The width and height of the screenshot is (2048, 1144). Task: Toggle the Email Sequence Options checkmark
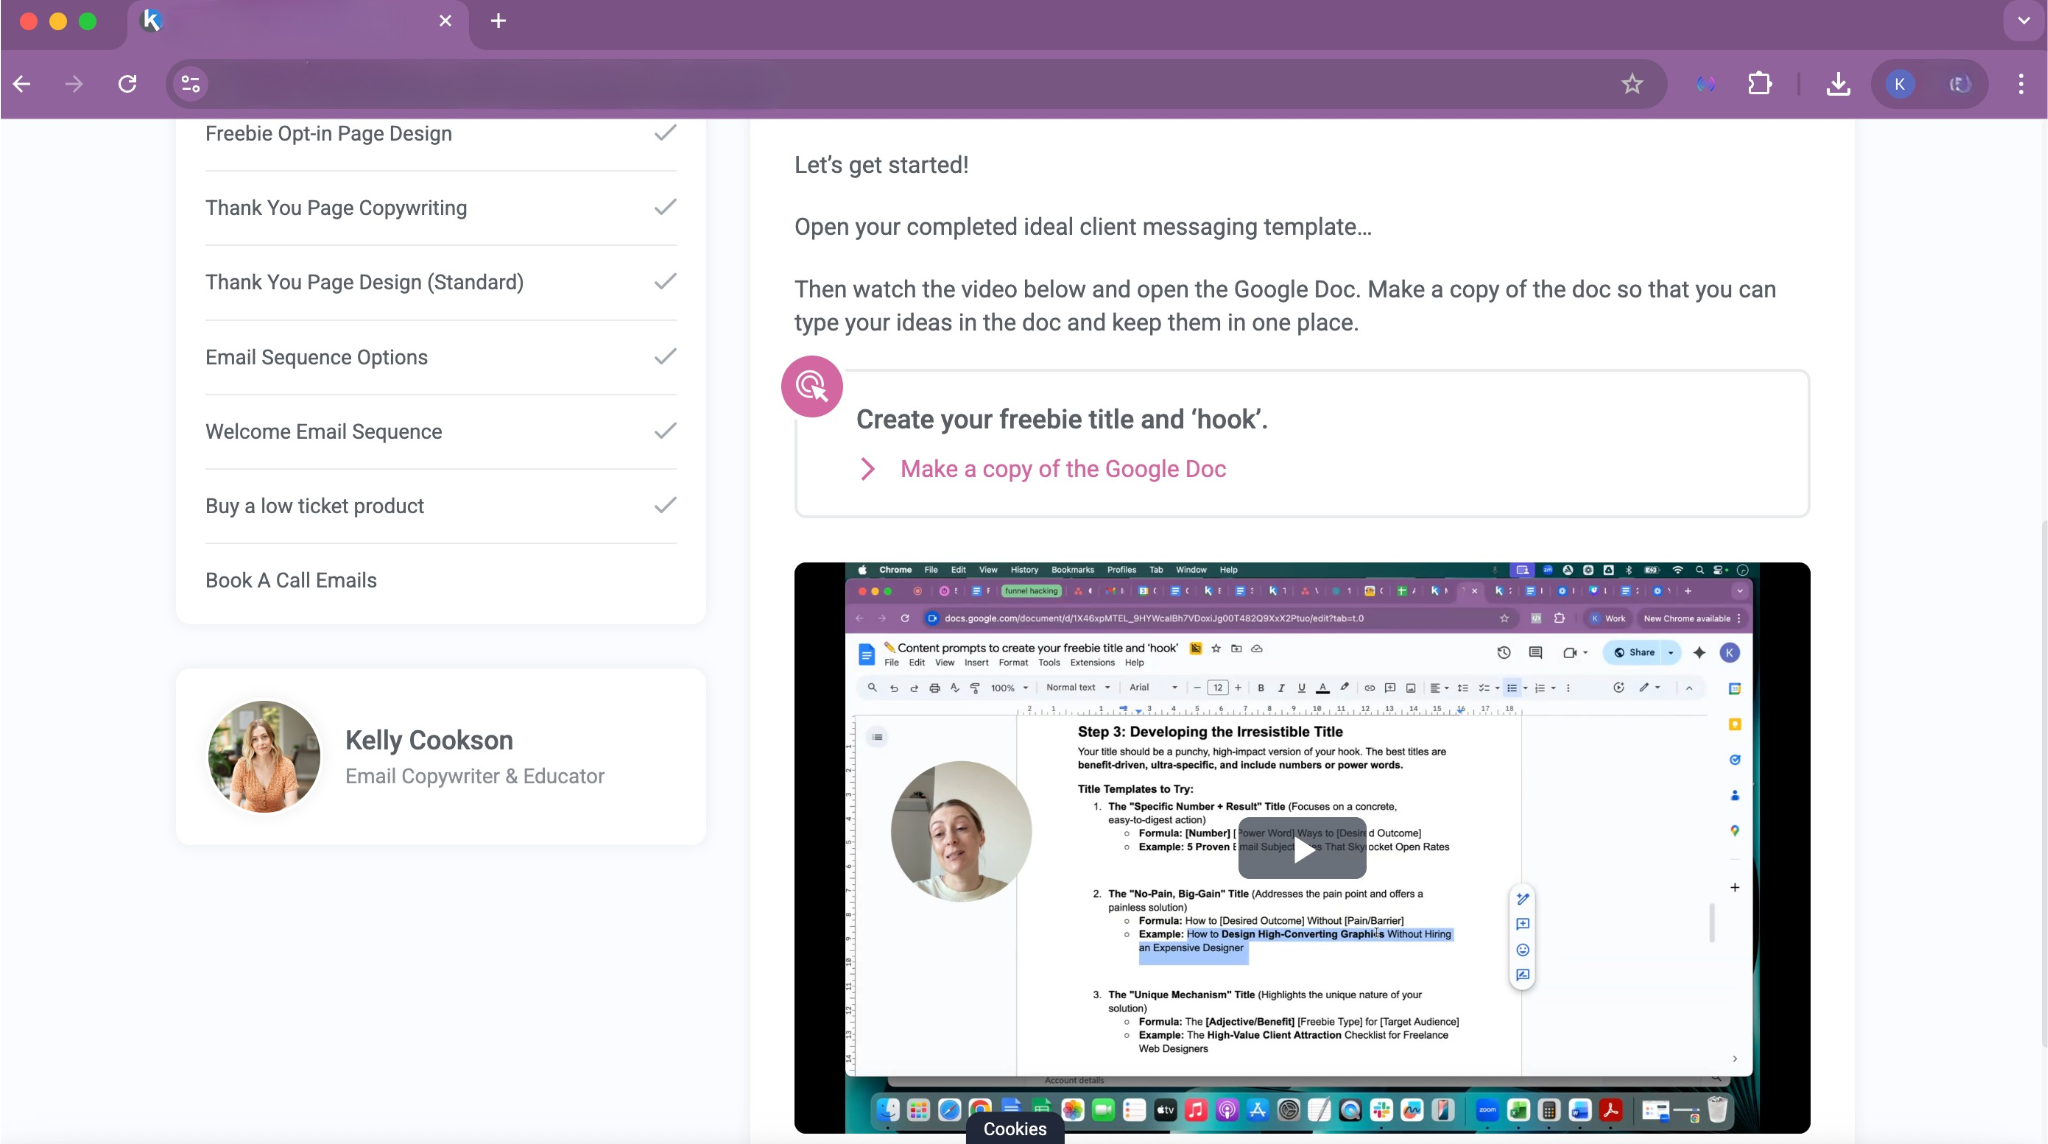[x=665, y=357]
